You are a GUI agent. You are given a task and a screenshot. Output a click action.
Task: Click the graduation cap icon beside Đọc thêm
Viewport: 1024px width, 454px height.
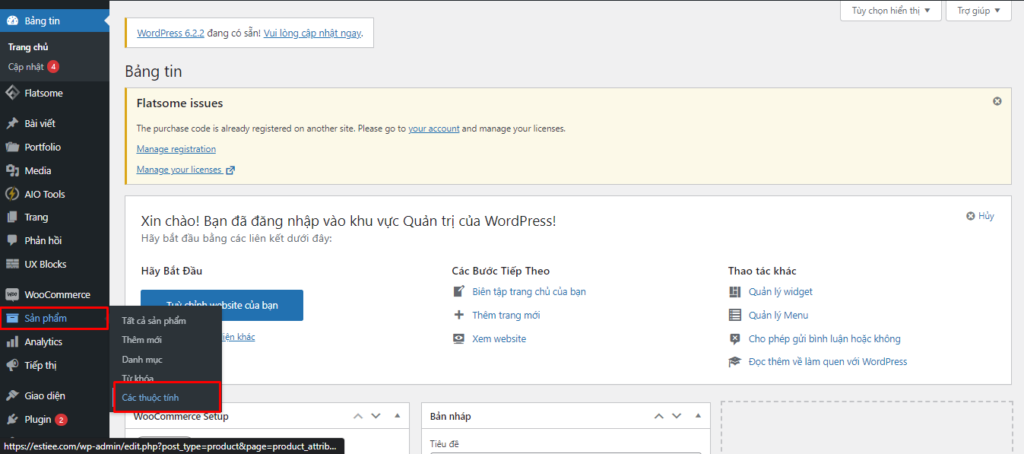coord(735,361)
